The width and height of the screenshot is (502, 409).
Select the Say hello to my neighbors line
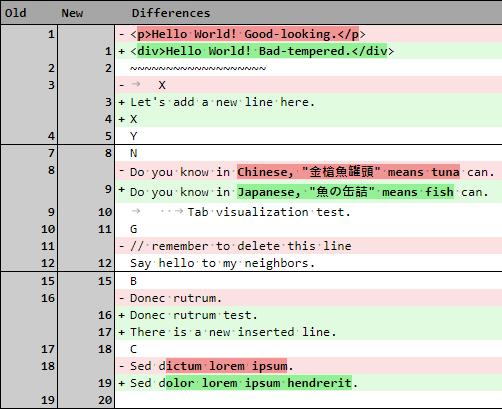pyautogui.click(x=309, y=263)
